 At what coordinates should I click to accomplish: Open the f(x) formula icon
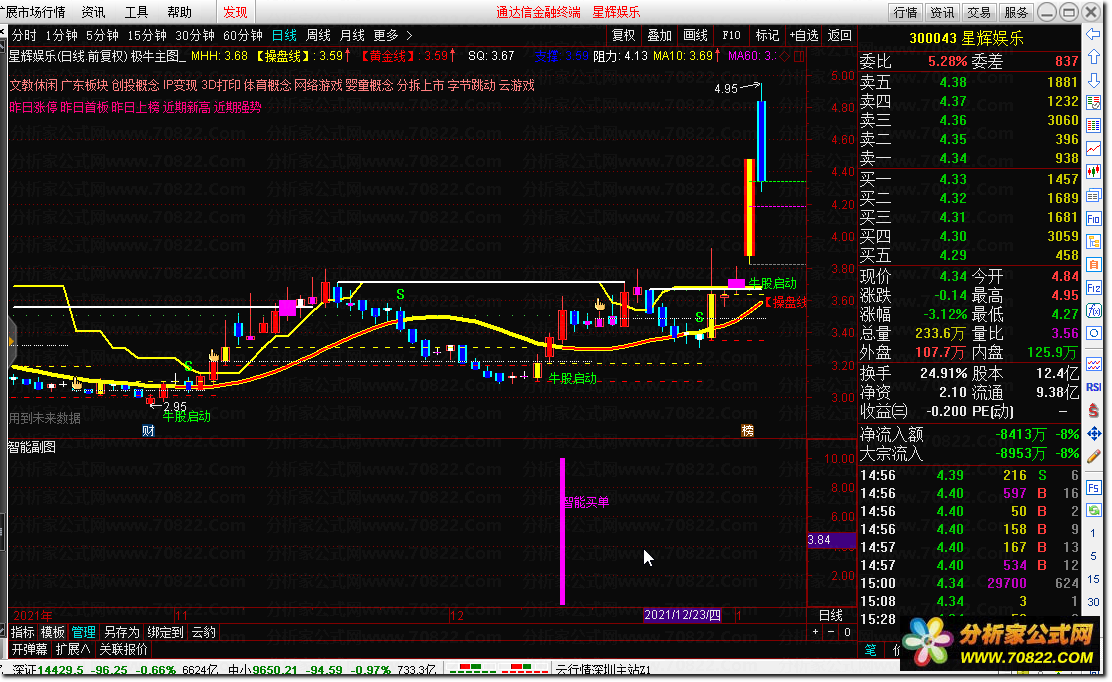[x=1093, y=311]
